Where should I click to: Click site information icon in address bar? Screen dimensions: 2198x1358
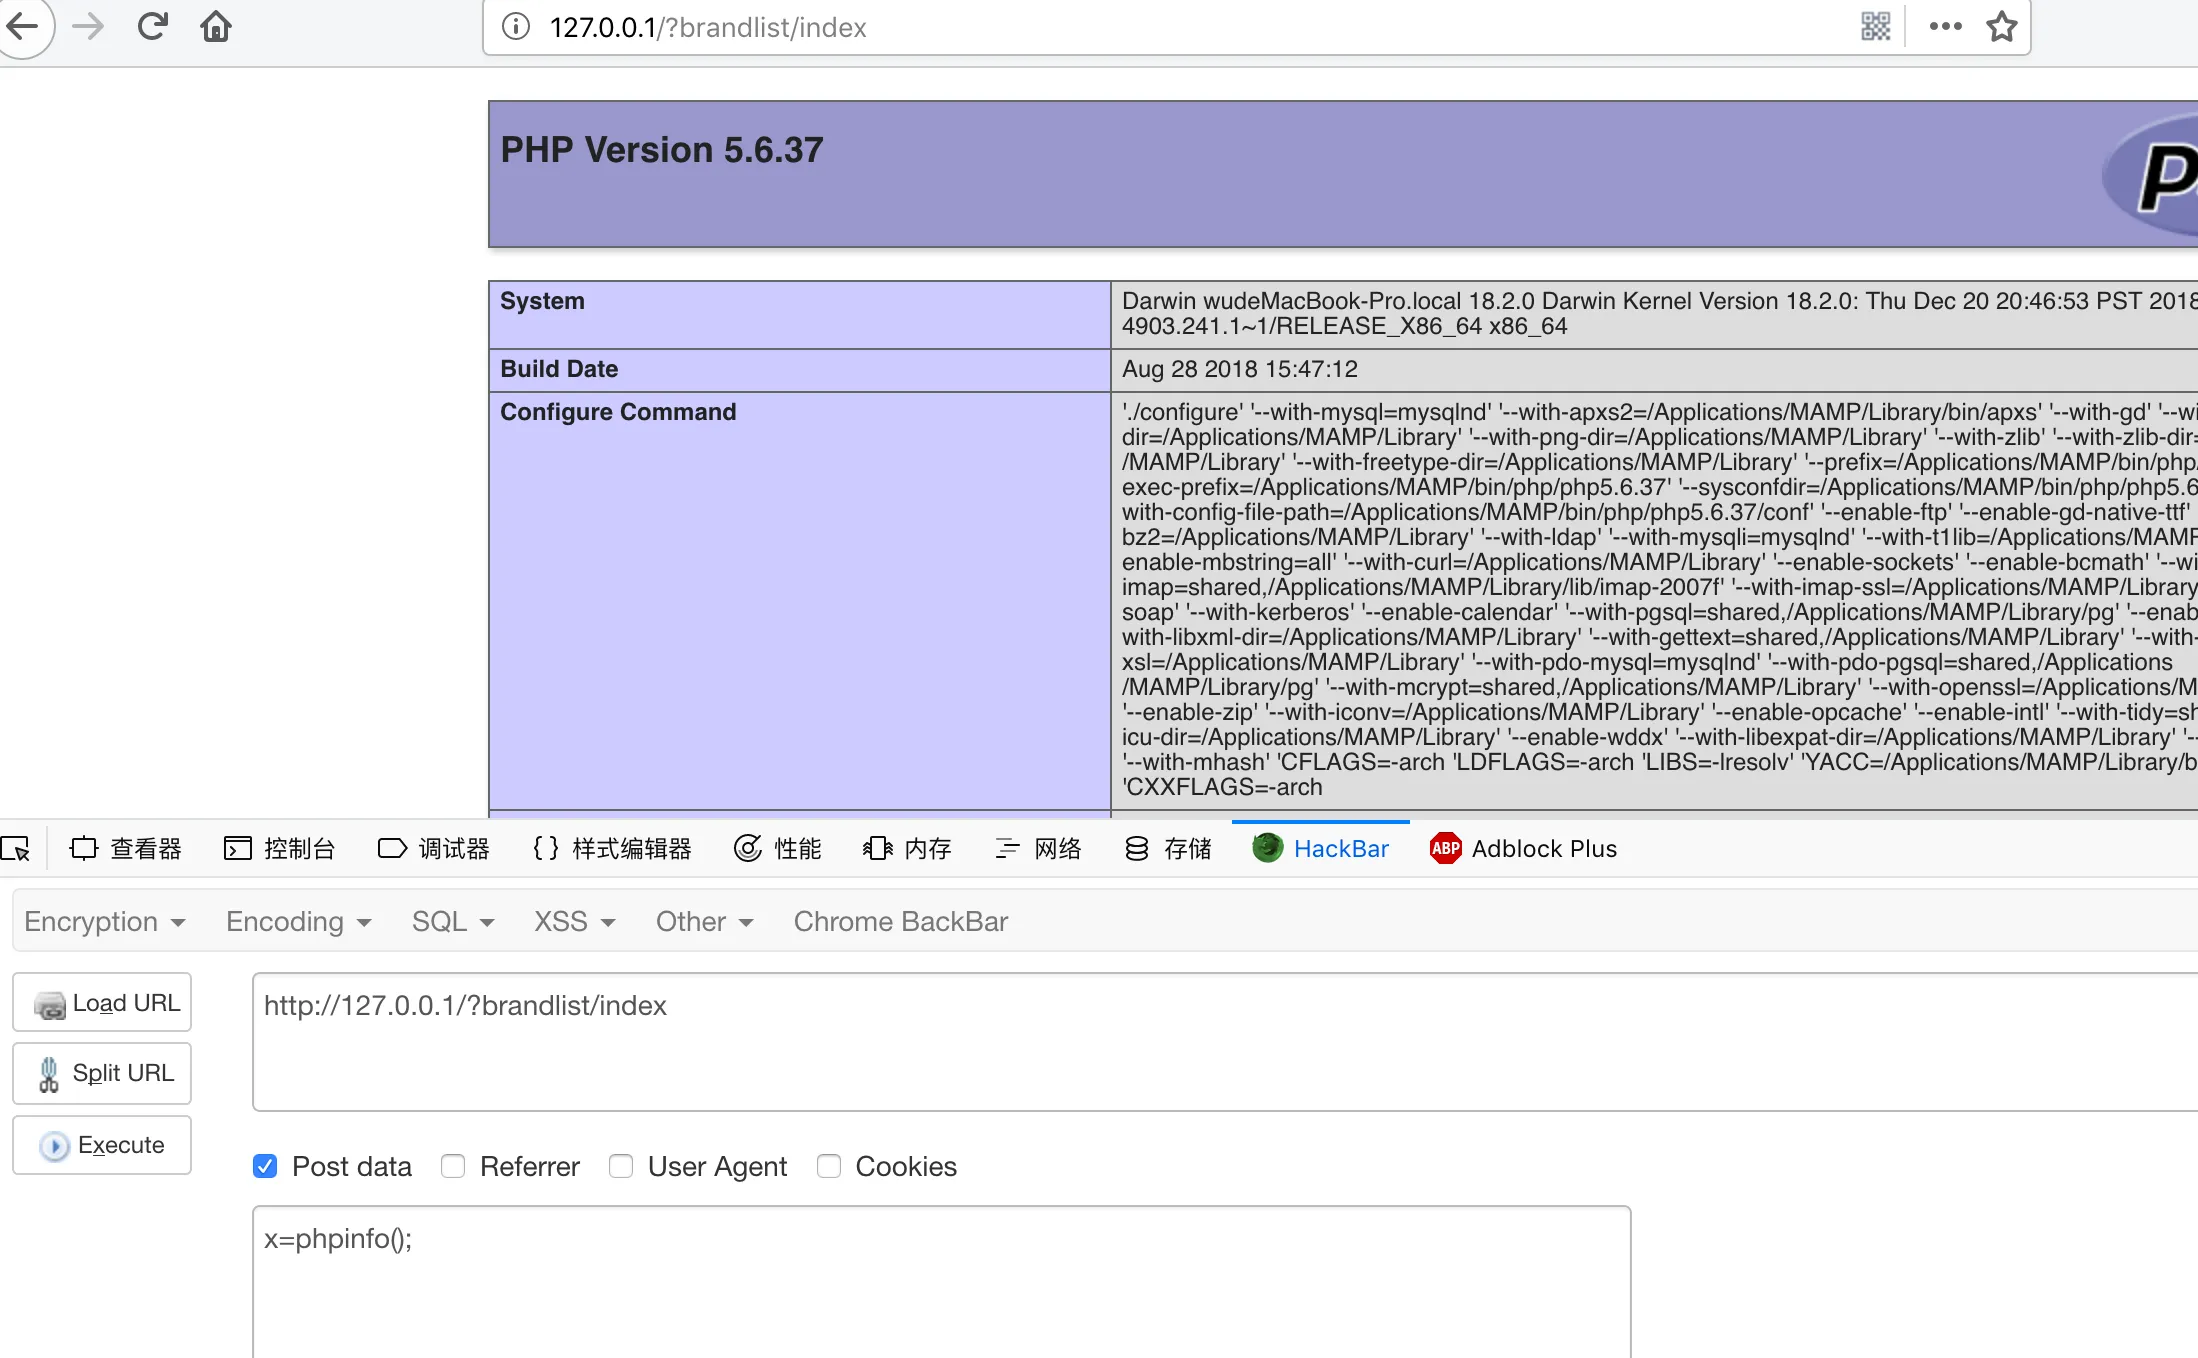516,26
